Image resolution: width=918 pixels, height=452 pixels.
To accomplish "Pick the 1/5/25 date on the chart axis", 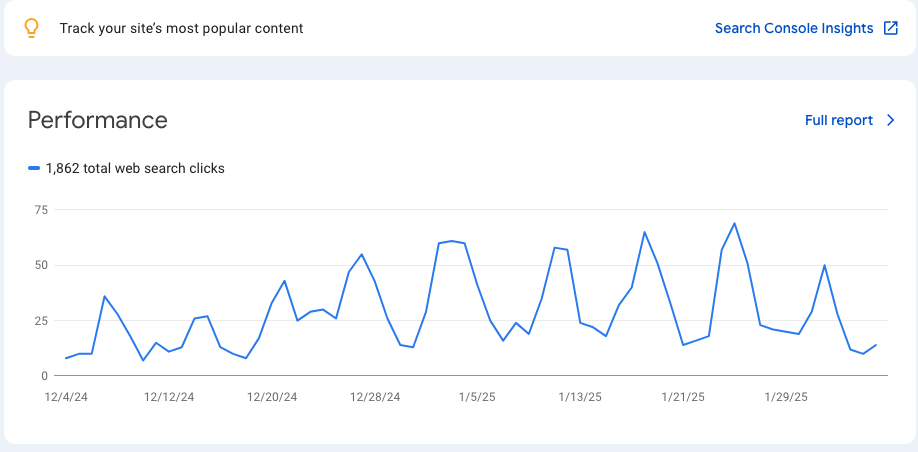I will [x=477, y=397].
